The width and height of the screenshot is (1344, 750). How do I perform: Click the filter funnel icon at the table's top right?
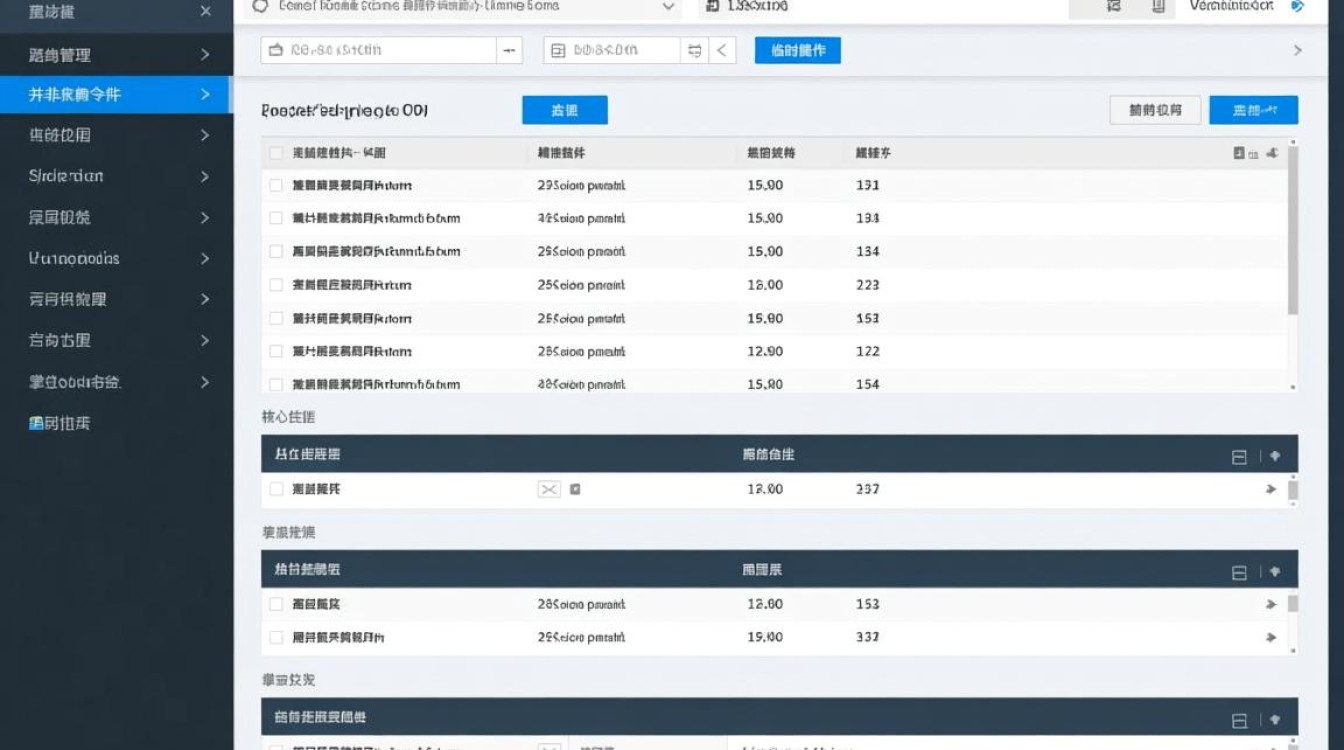[x=1271, y=153]
